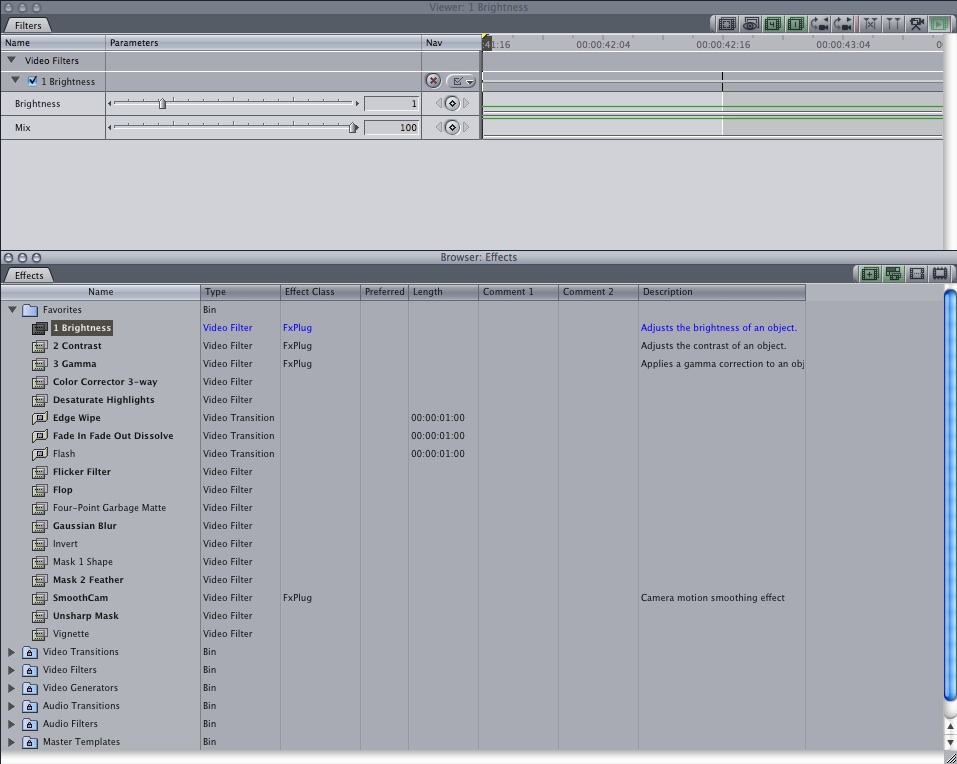Switch to the Filters tab
The height and width of the screenshot is (764, 957).
tap(28, 25)
